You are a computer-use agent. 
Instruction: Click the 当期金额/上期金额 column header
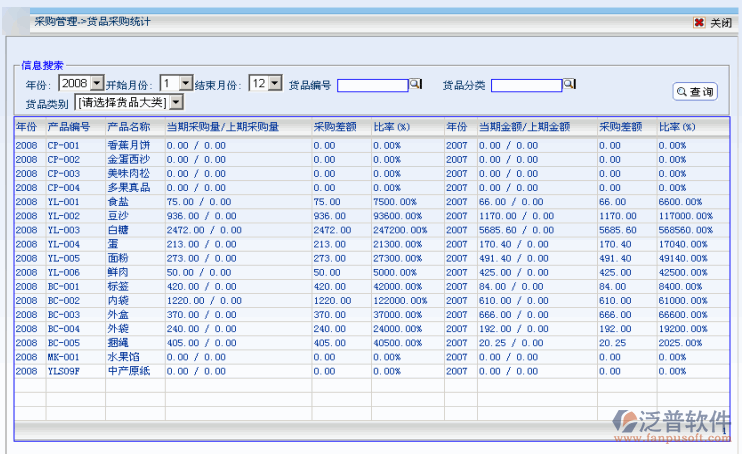[524, 127]
